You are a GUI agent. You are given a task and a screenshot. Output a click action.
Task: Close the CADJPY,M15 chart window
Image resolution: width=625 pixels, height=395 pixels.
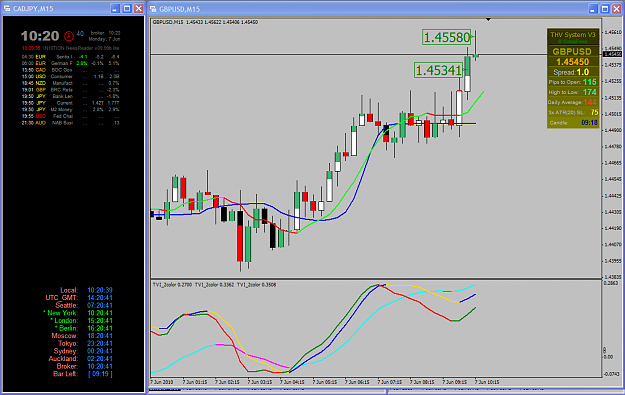[138, 8]
